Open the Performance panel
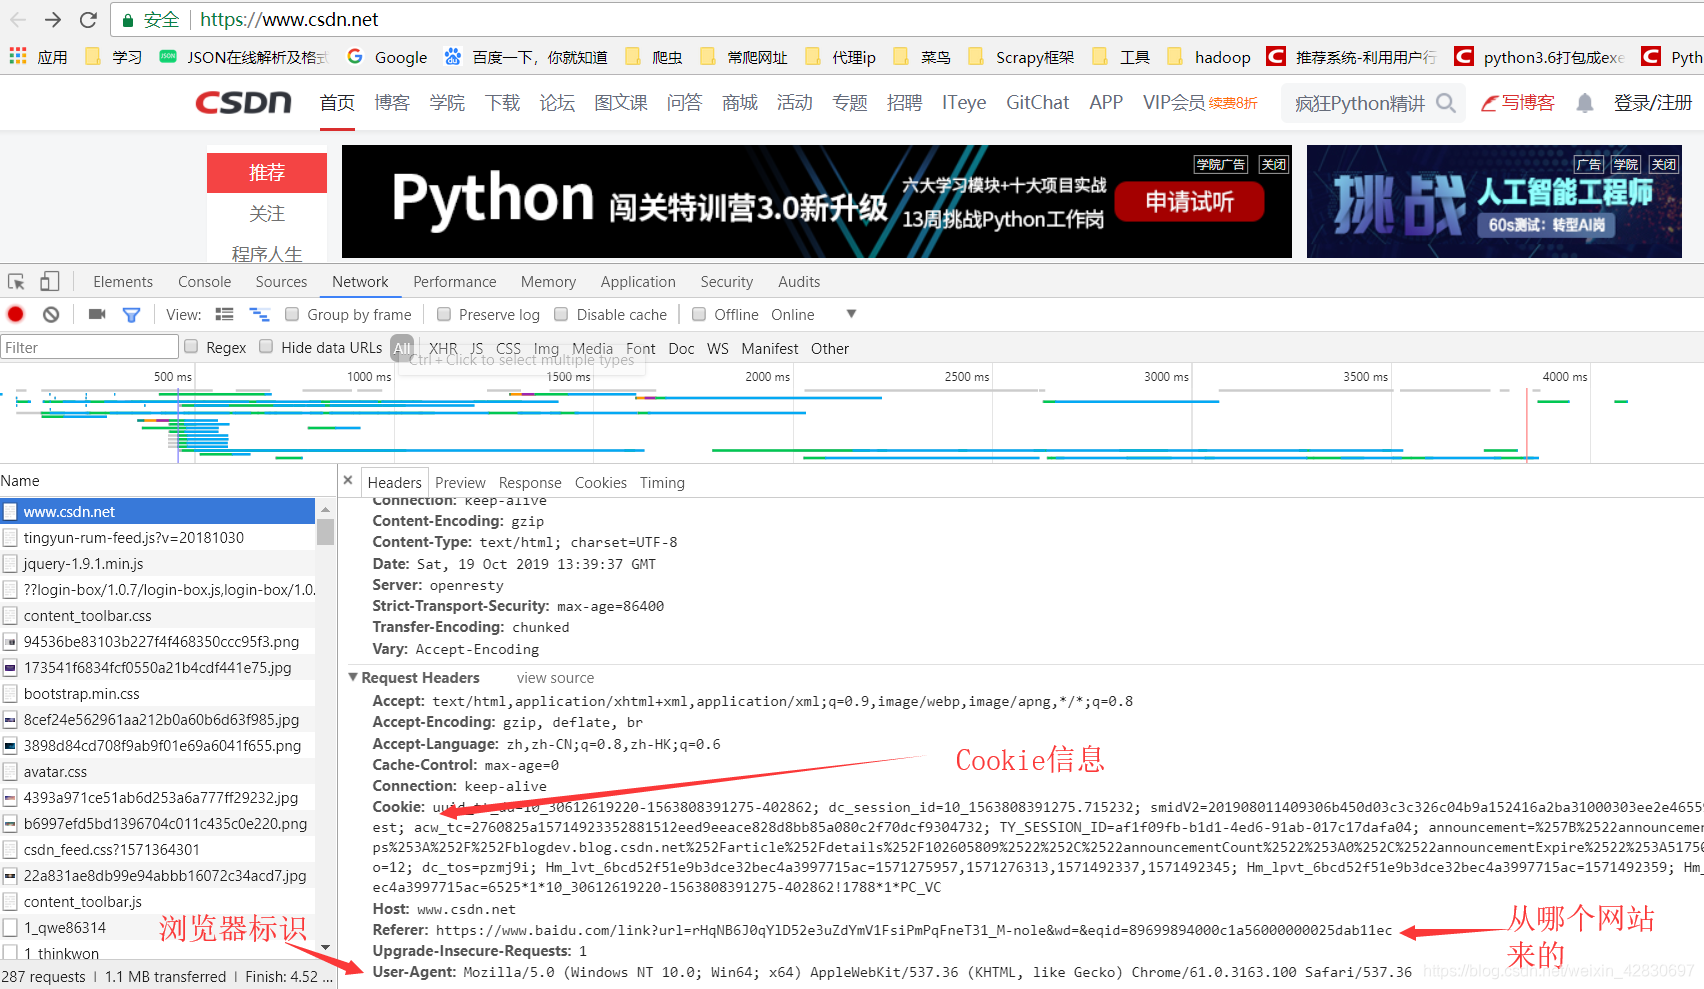This screenshot has width=1704, height=989. point(455,282)
